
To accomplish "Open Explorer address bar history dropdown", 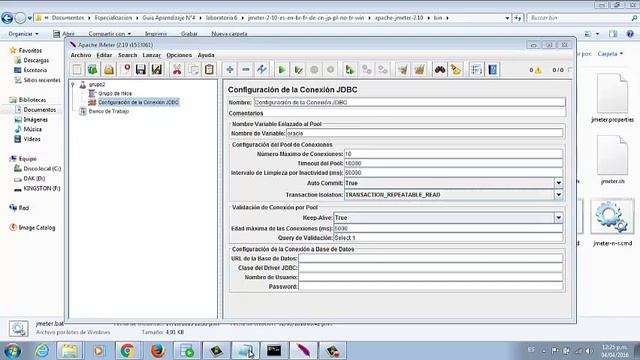I will pyautogui.click(x=507, y=18).
